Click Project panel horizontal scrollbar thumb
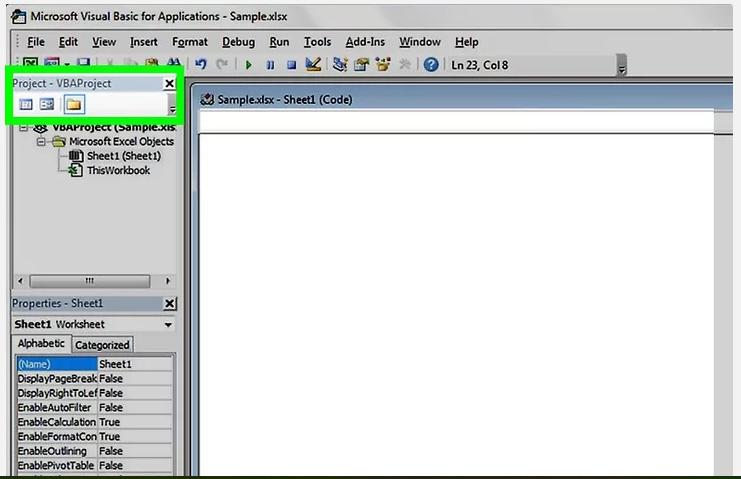The width and height of the screenshot is (741, 479). click(x=89, y=281)
